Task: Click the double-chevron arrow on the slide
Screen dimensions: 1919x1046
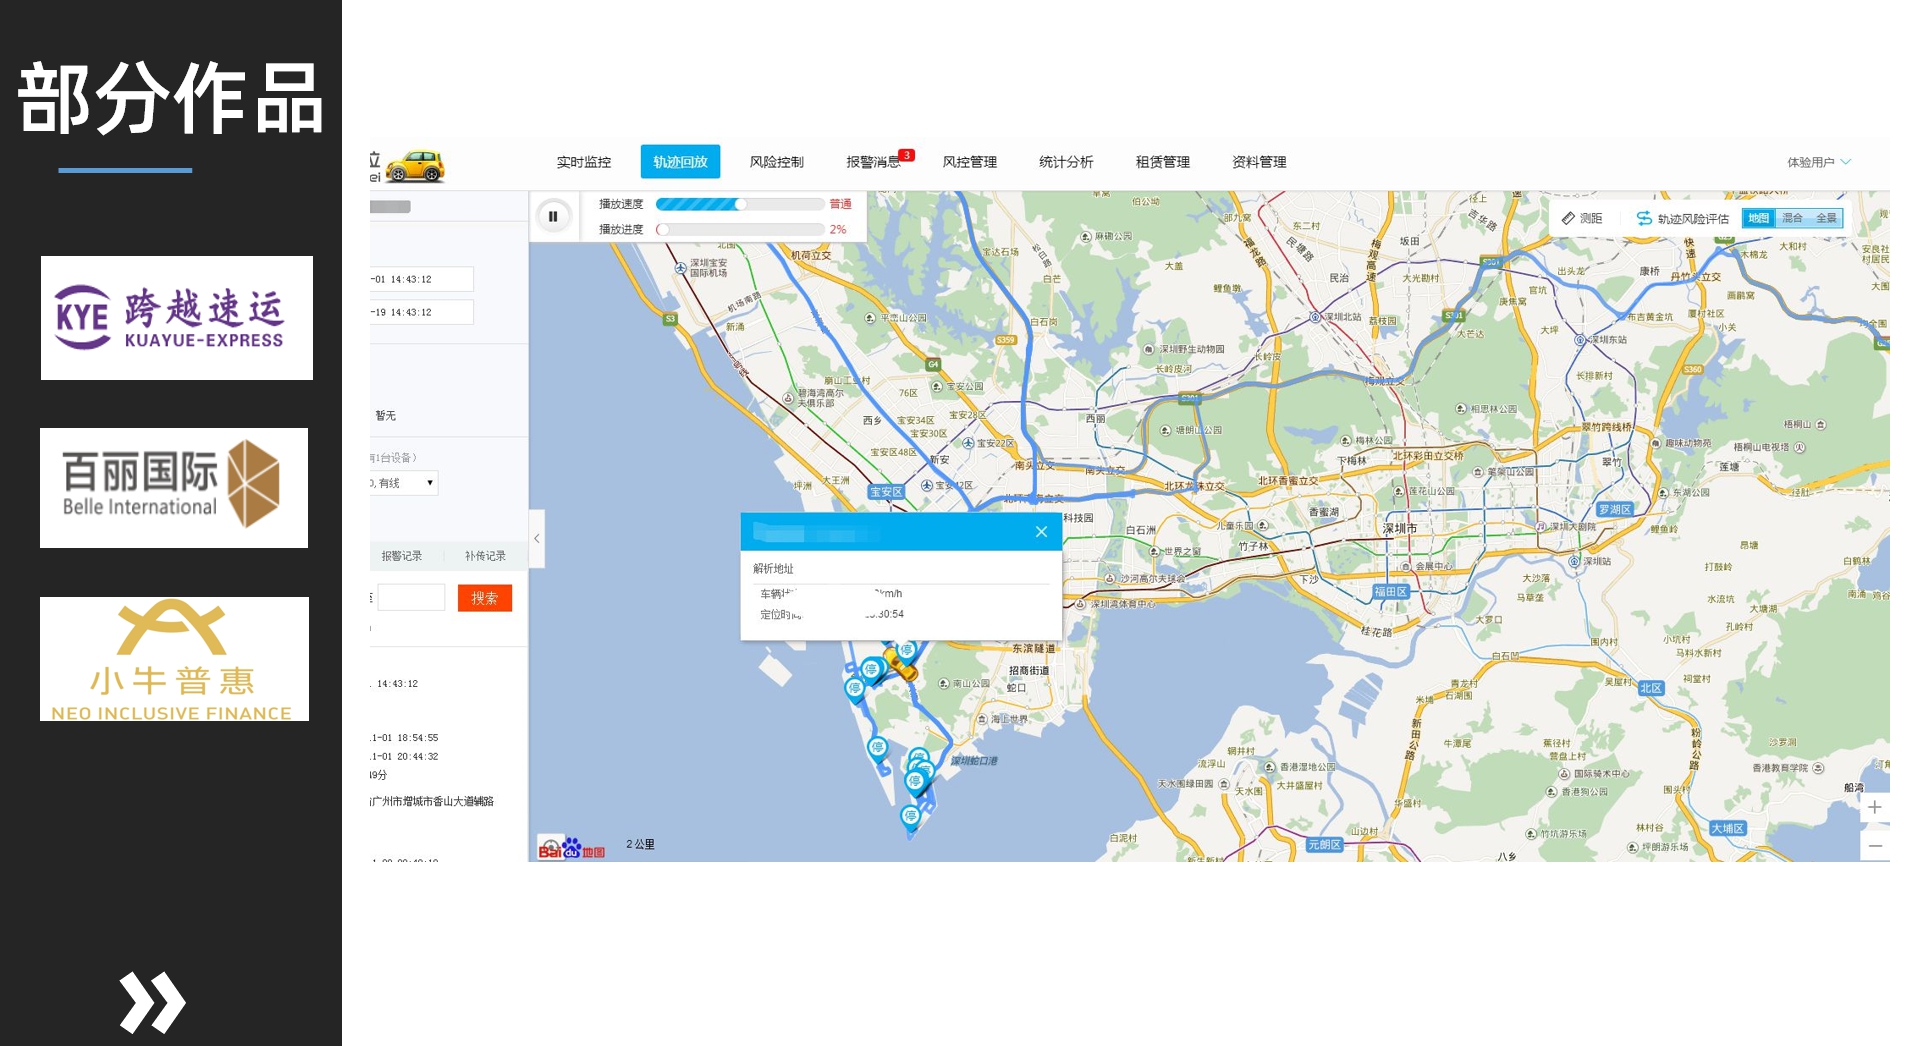Action: point(152,1002)
